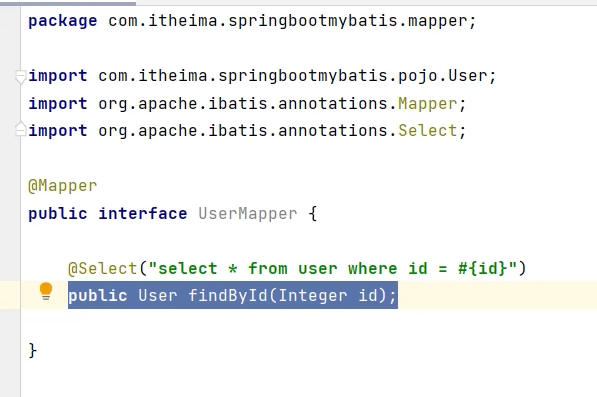The image size is (597, 397).
Task: Click the opening brace after UserMapper
Action: (x=313, y=214)
